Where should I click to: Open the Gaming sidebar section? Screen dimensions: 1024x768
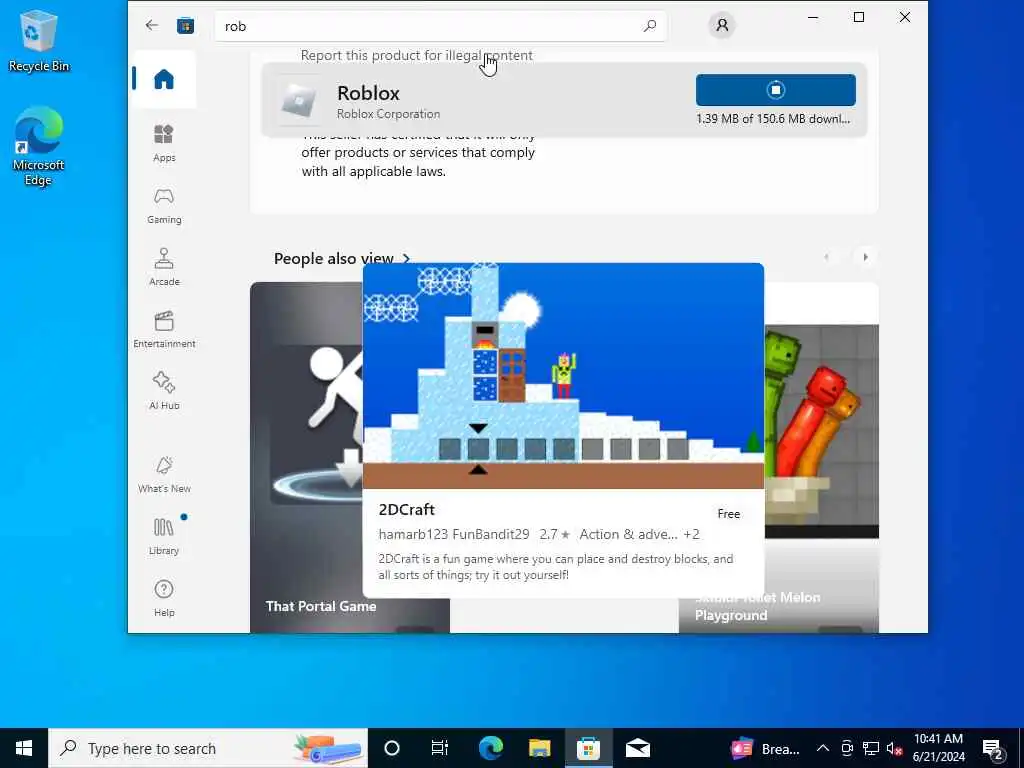164,206
